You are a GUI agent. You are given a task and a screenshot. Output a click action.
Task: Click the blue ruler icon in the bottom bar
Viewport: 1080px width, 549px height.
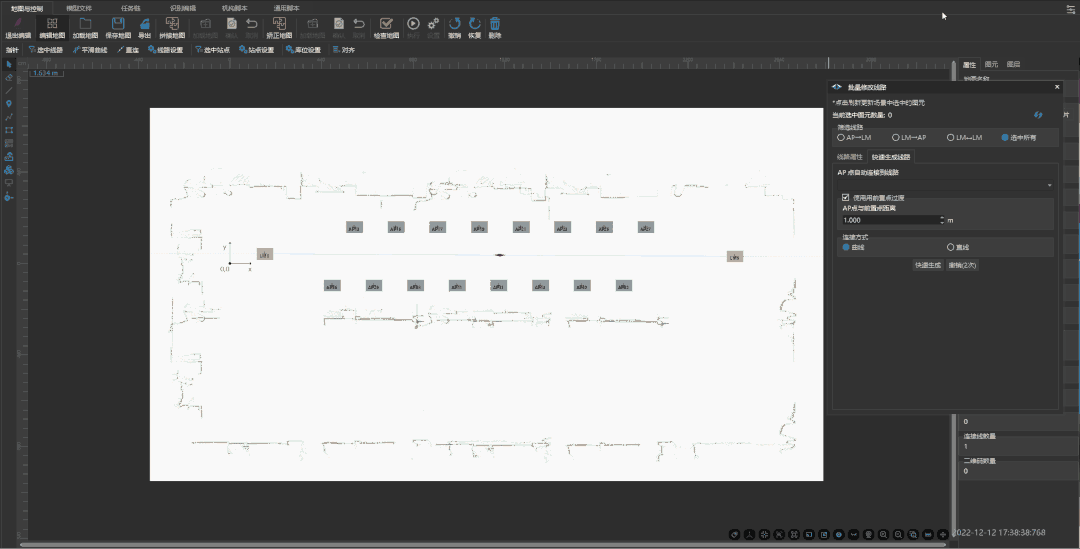point(928,534)
